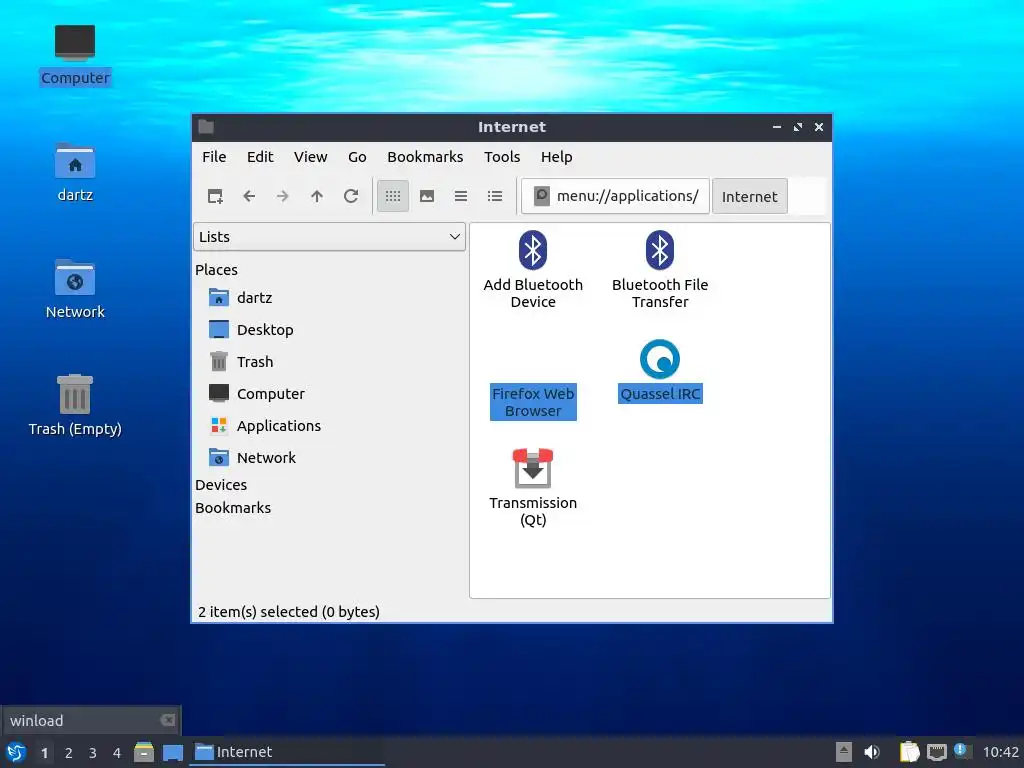Viewport: 1024px width, 768px height.
Task: Open the Help menu
Action: (556, 157)
